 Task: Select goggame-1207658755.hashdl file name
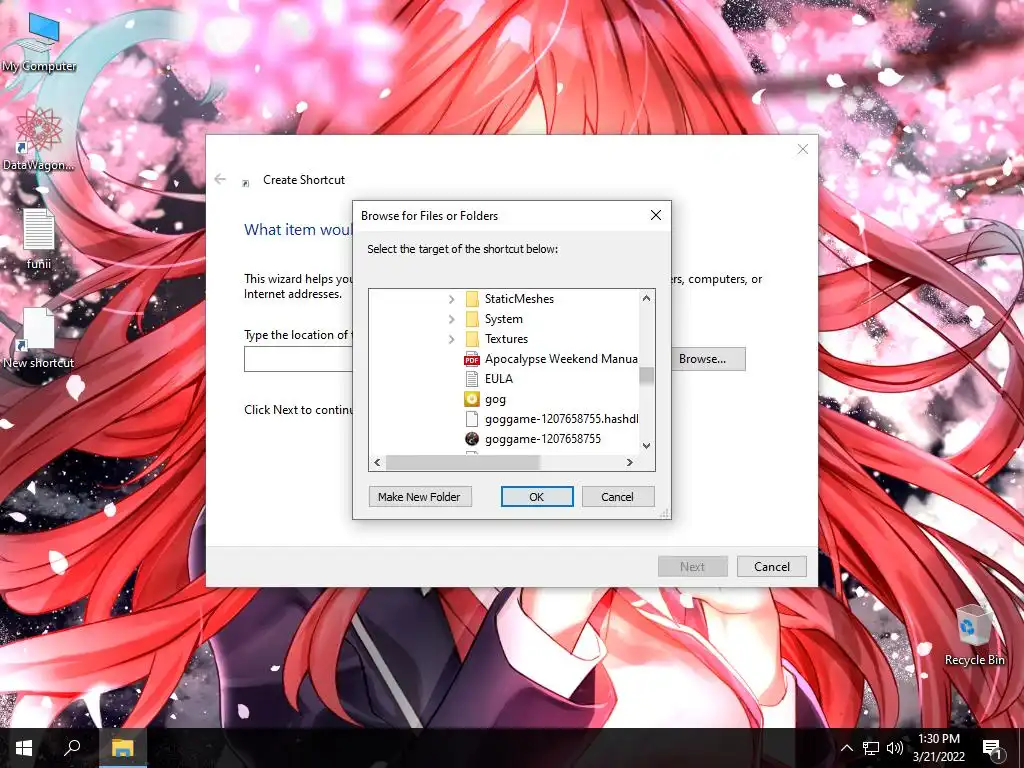tap(562, 419)
